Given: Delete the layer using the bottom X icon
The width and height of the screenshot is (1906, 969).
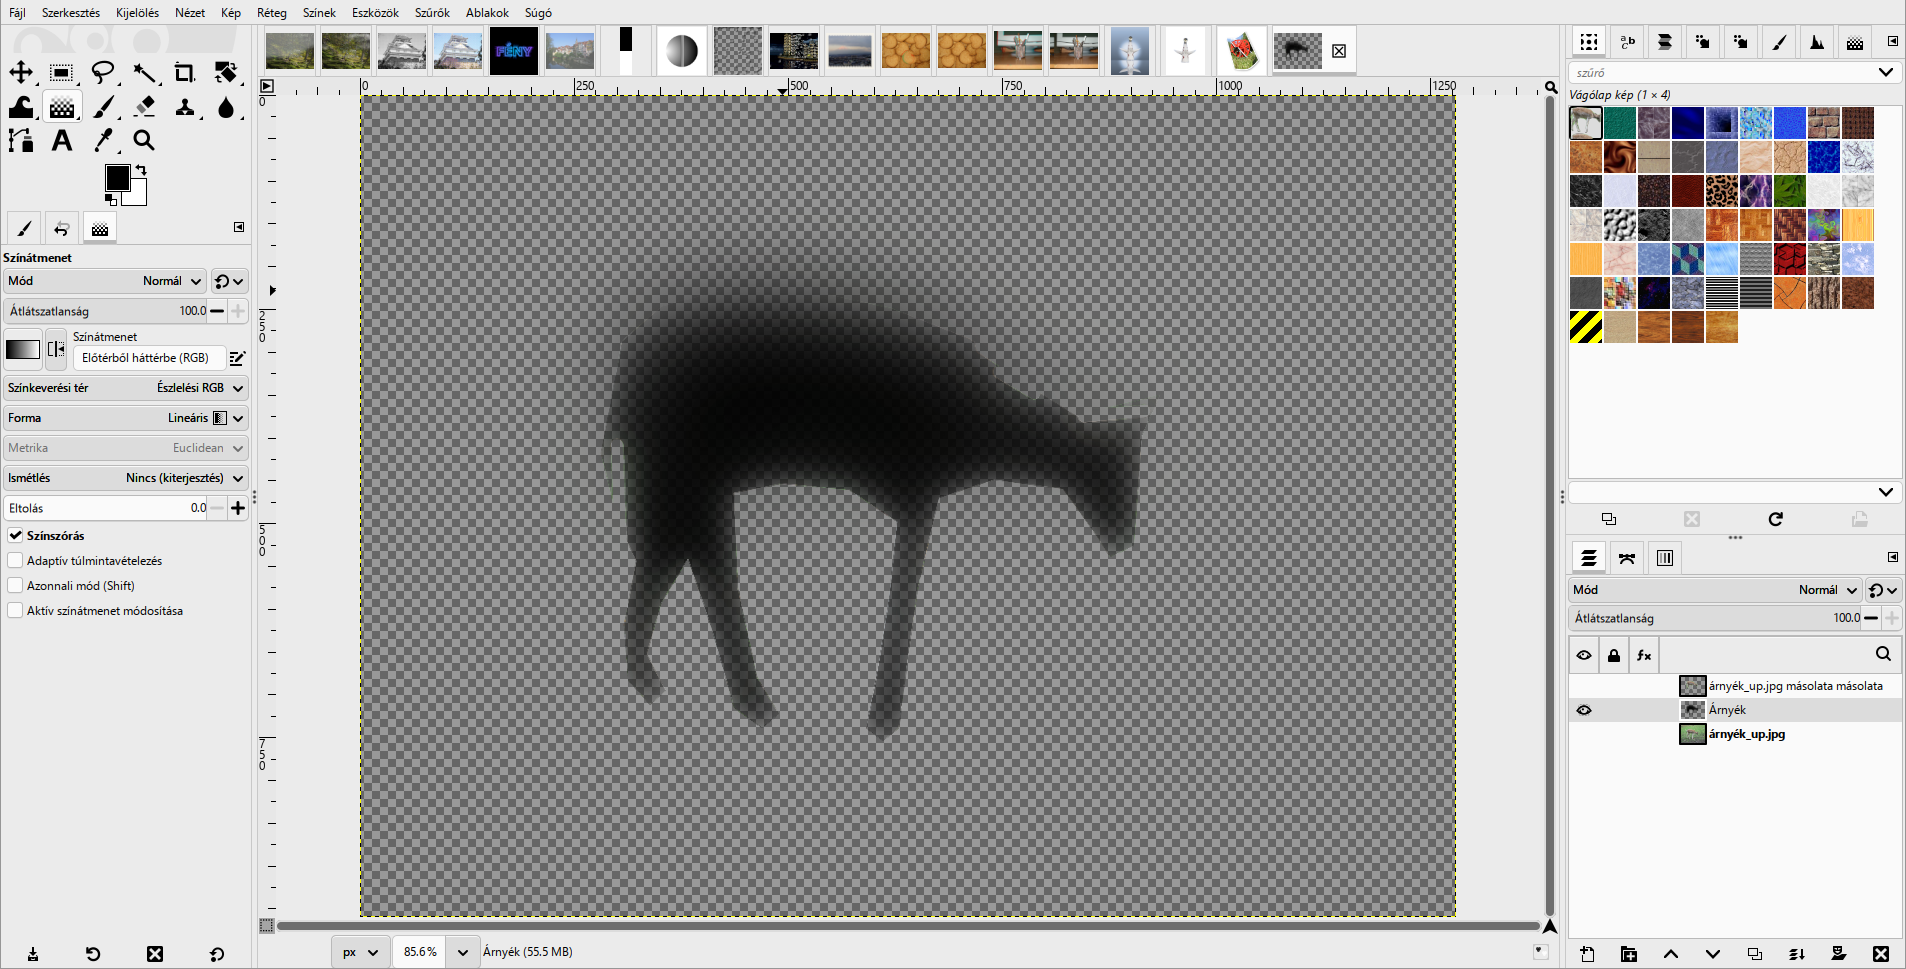Looking at the screenshot, I should 1881,954.
